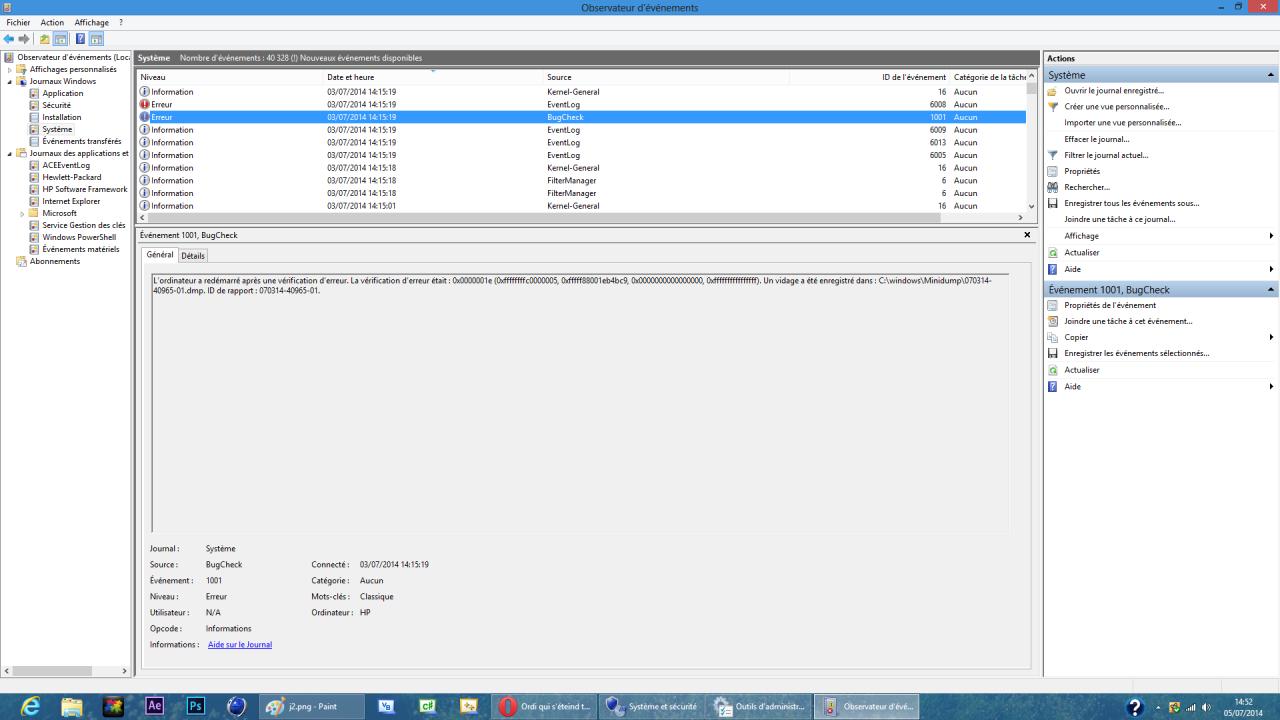Screen dimensions: 1280x720
Task: Click the console tree horizontal scrollbar
Action: tap(65, 671)
